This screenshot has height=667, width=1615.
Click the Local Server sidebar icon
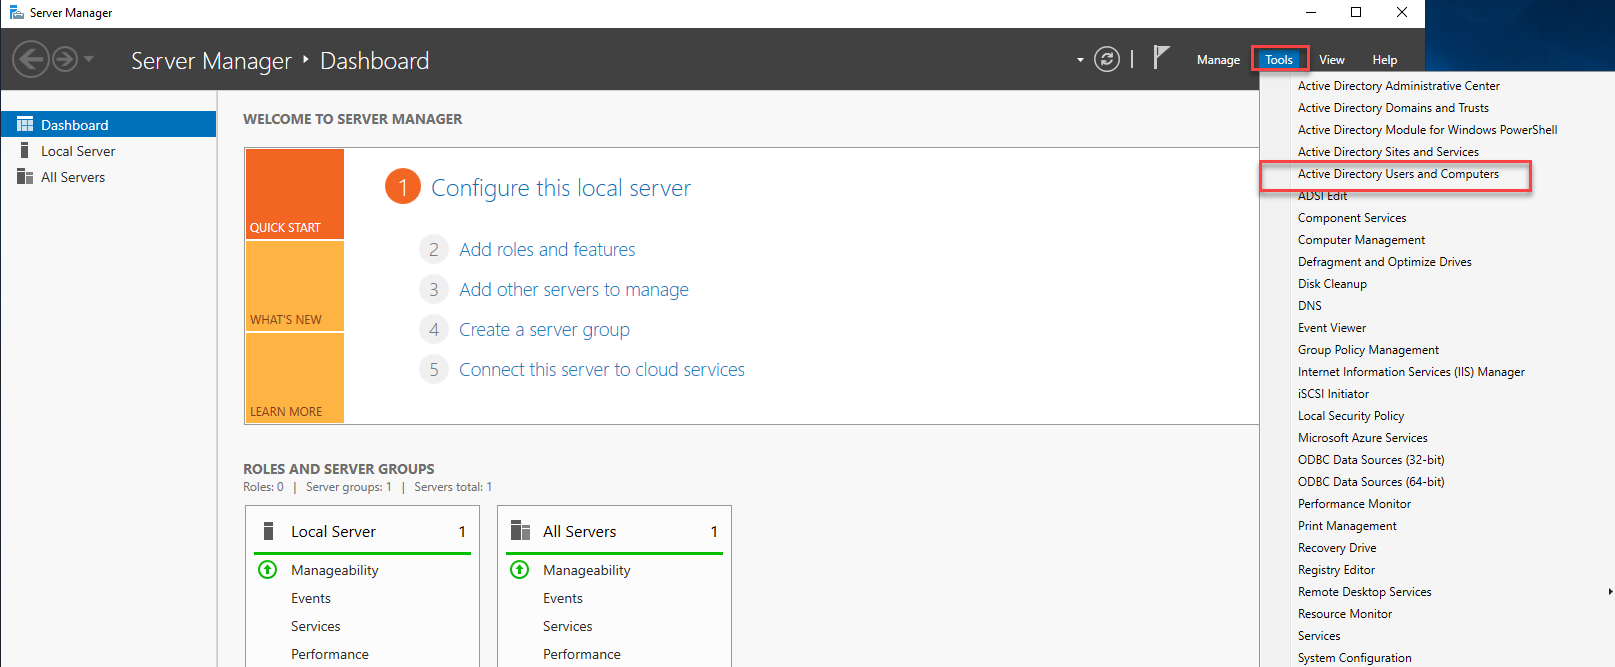pos(24,150)
